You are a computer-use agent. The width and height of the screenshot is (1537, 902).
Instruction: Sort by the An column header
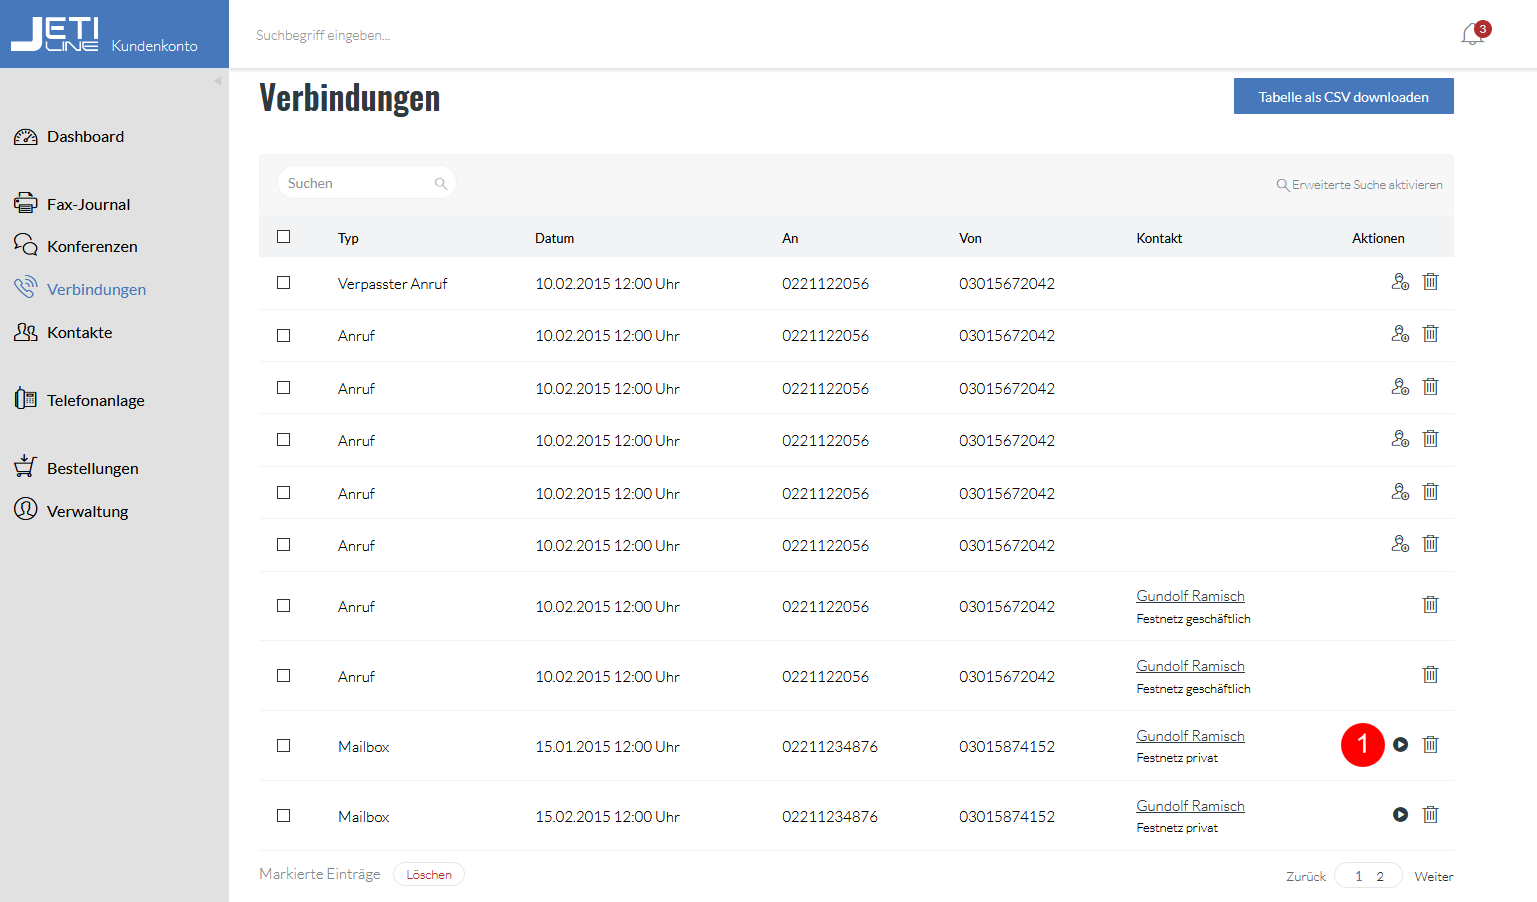coord(790,238)
